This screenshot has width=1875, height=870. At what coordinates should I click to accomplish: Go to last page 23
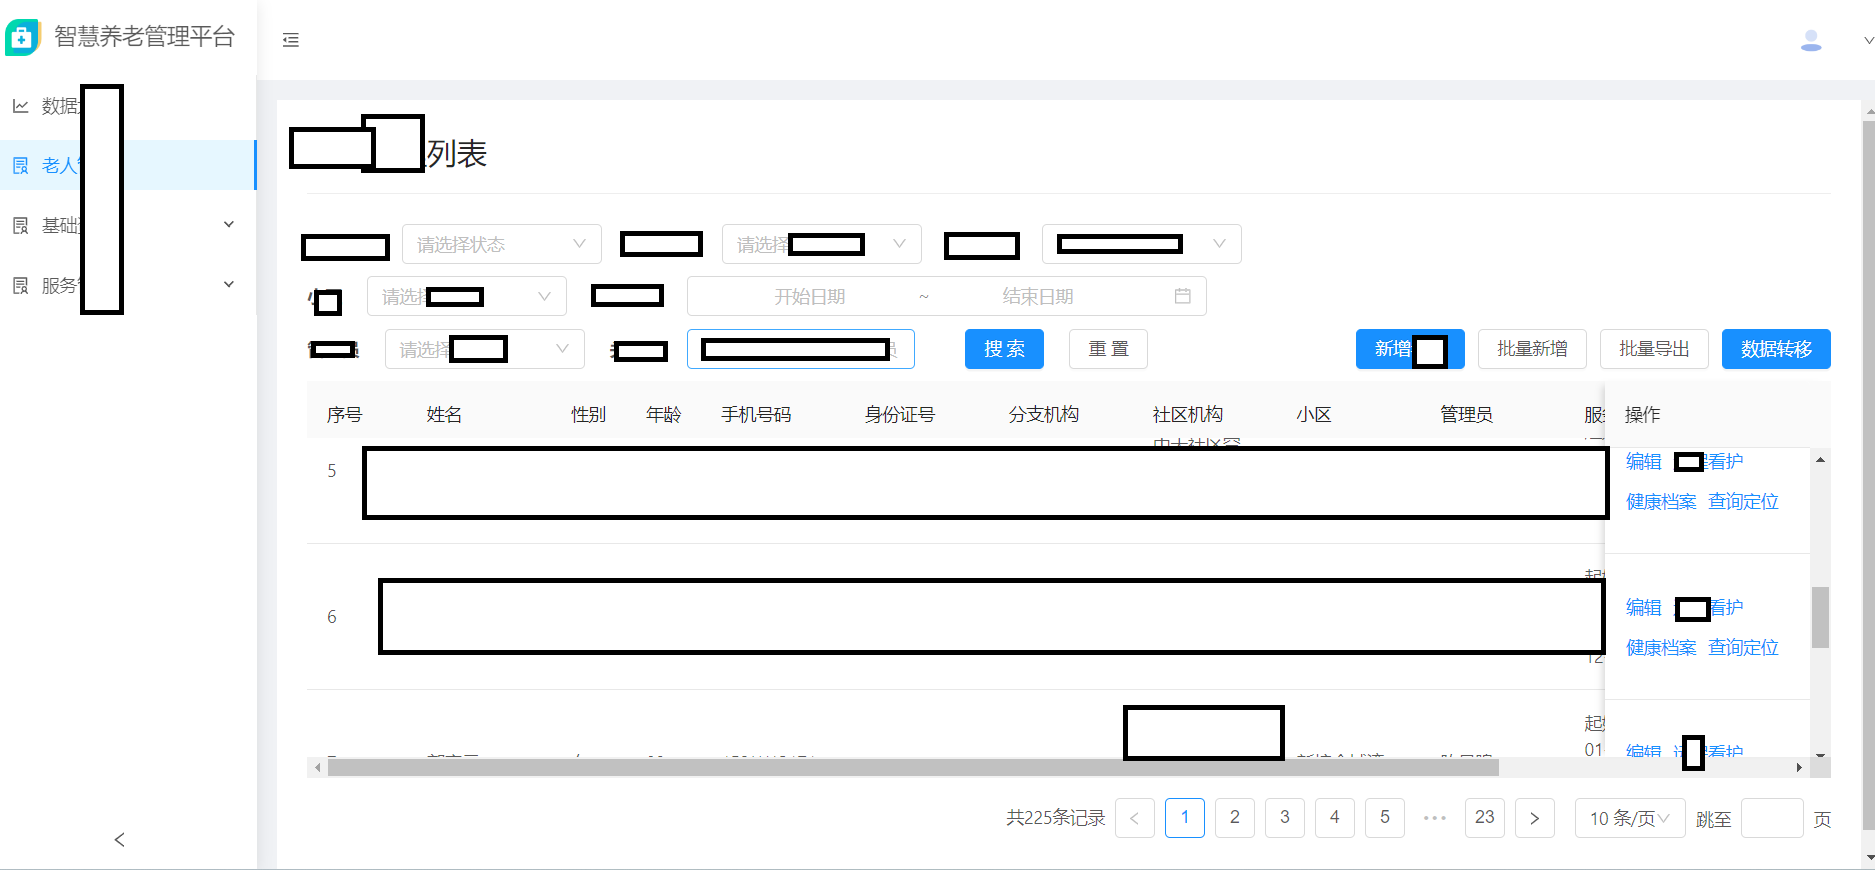click(x=1485, y=818)
